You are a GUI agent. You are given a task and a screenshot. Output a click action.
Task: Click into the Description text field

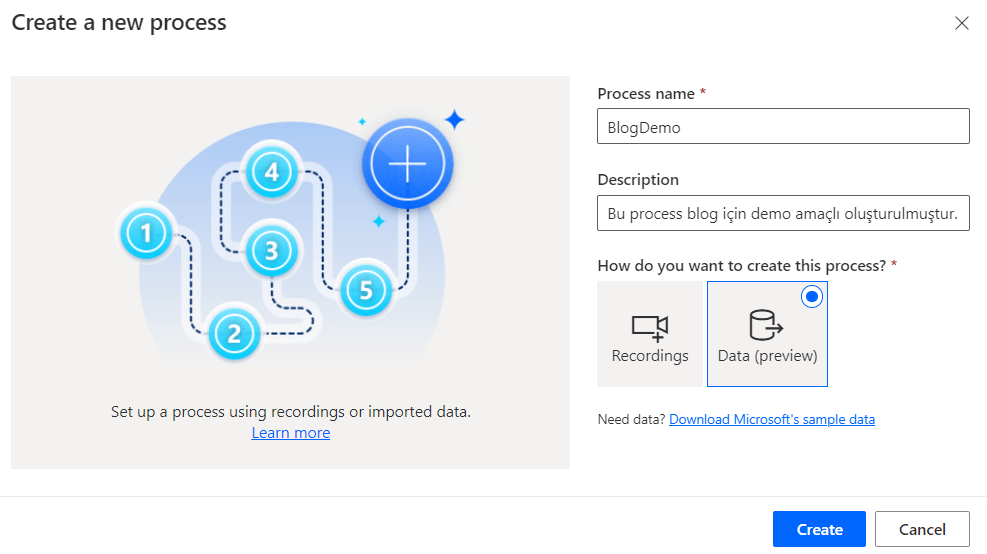(783, 213)
